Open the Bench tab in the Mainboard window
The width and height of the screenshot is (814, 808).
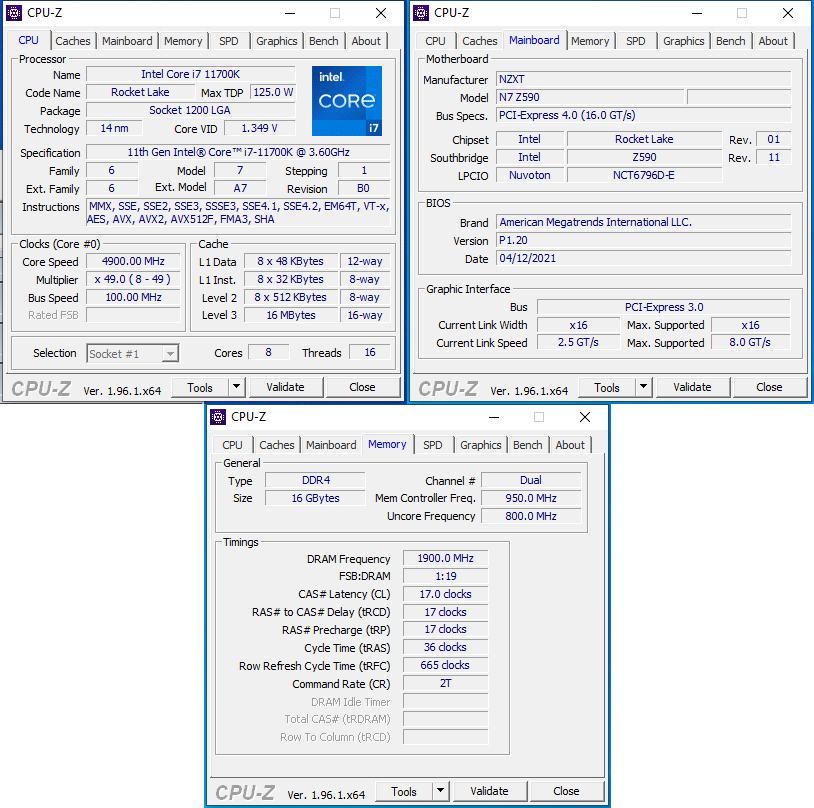click(731, 41)
